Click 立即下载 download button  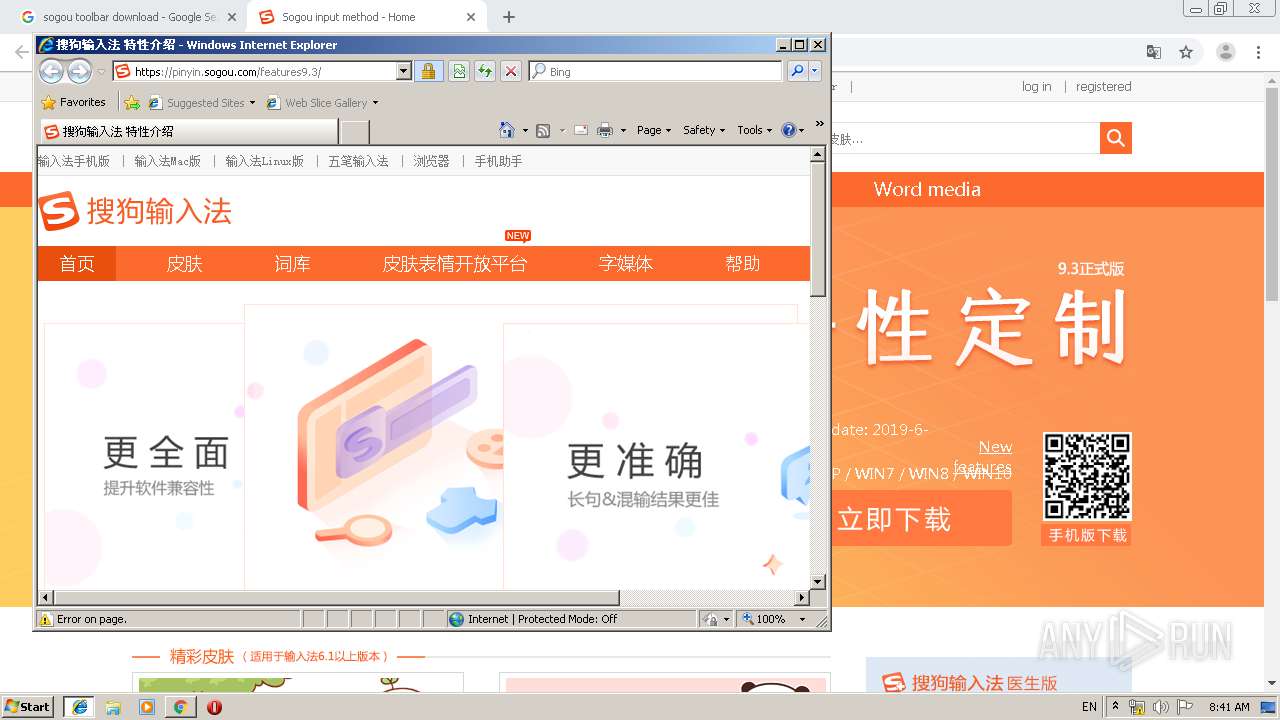coord(921,518)
